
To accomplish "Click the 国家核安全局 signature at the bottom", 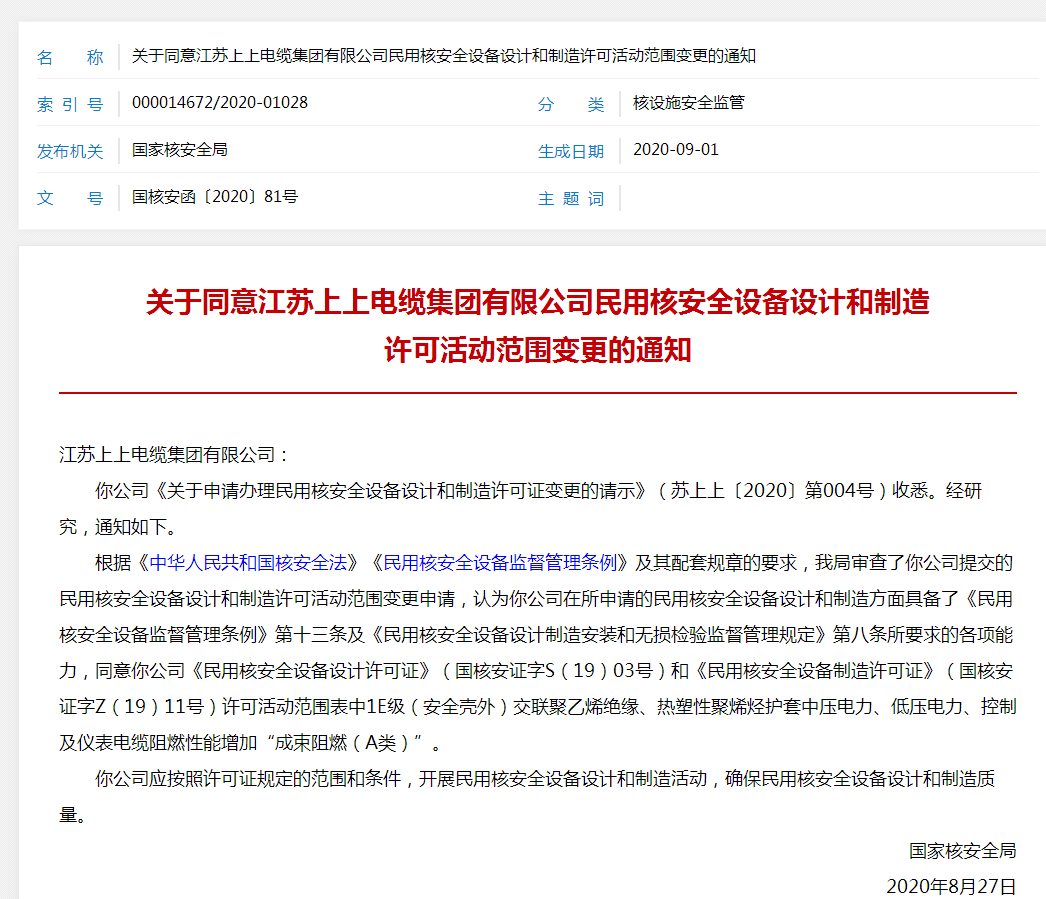I will (962, 850).
